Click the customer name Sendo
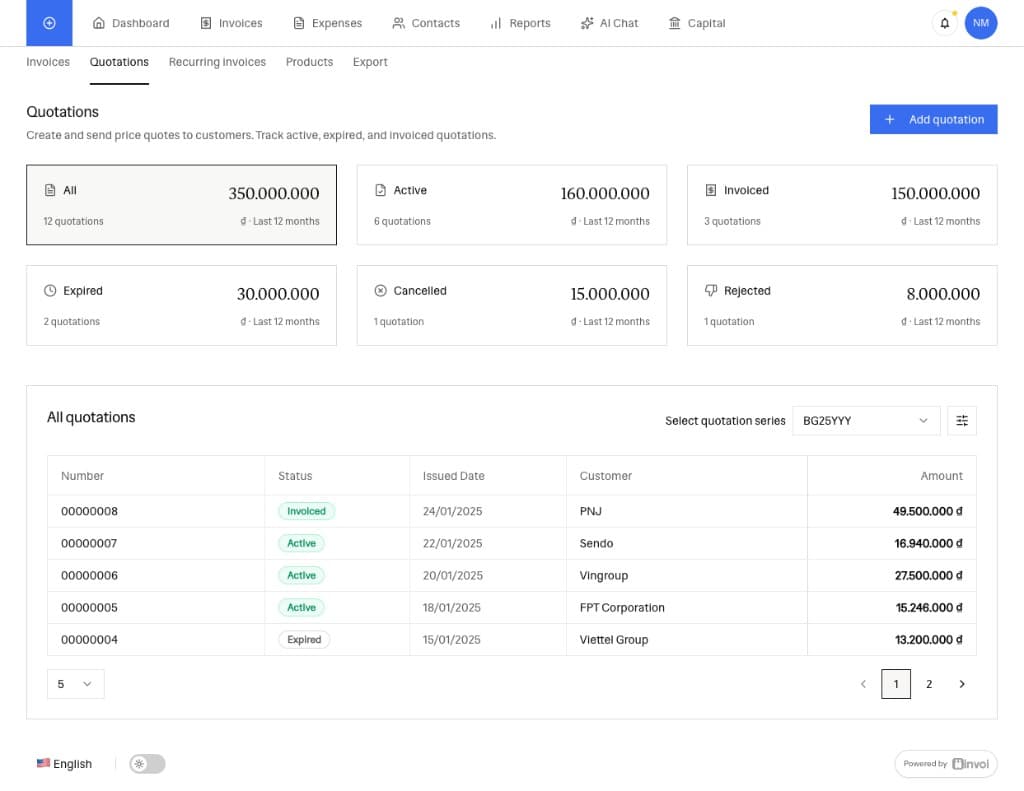The height and width of the screenshot is (791, 1024). (x=596, y=543)
